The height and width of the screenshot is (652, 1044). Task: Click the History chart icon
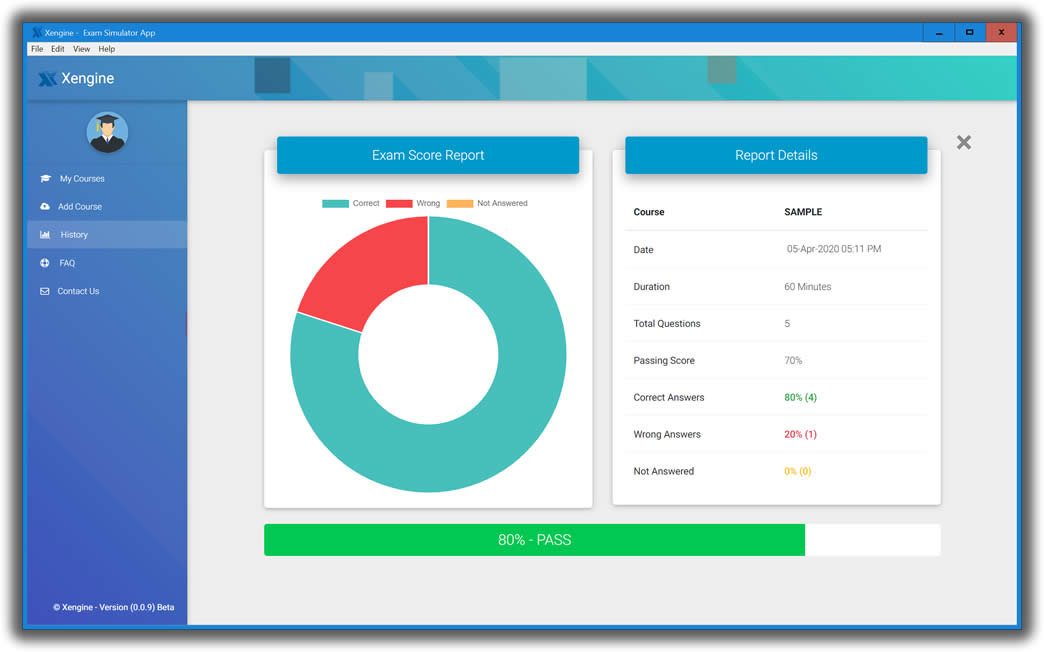(x=45, y=235)
